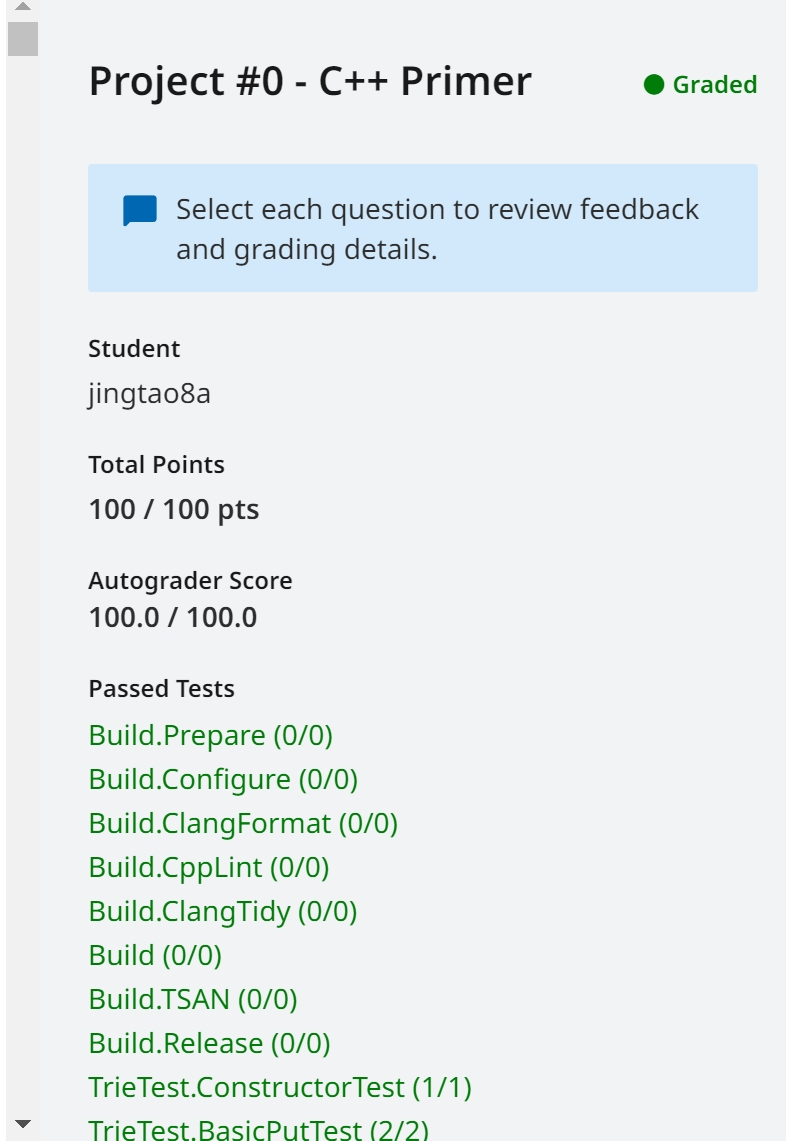This screenshot has height=1141, width=786.
Task: Open the Build.Prepare (0/0) test
Action: (210, 735)
